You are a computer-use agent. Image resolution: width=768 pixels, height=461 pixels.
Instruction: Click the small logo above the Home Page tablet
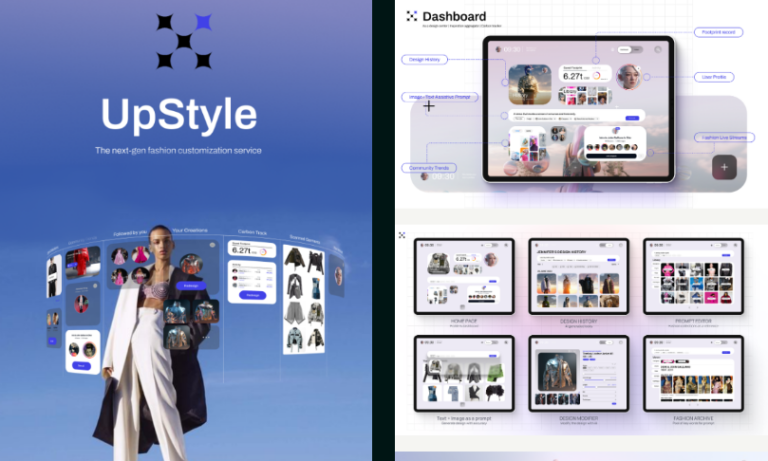[x=402, y=236]
